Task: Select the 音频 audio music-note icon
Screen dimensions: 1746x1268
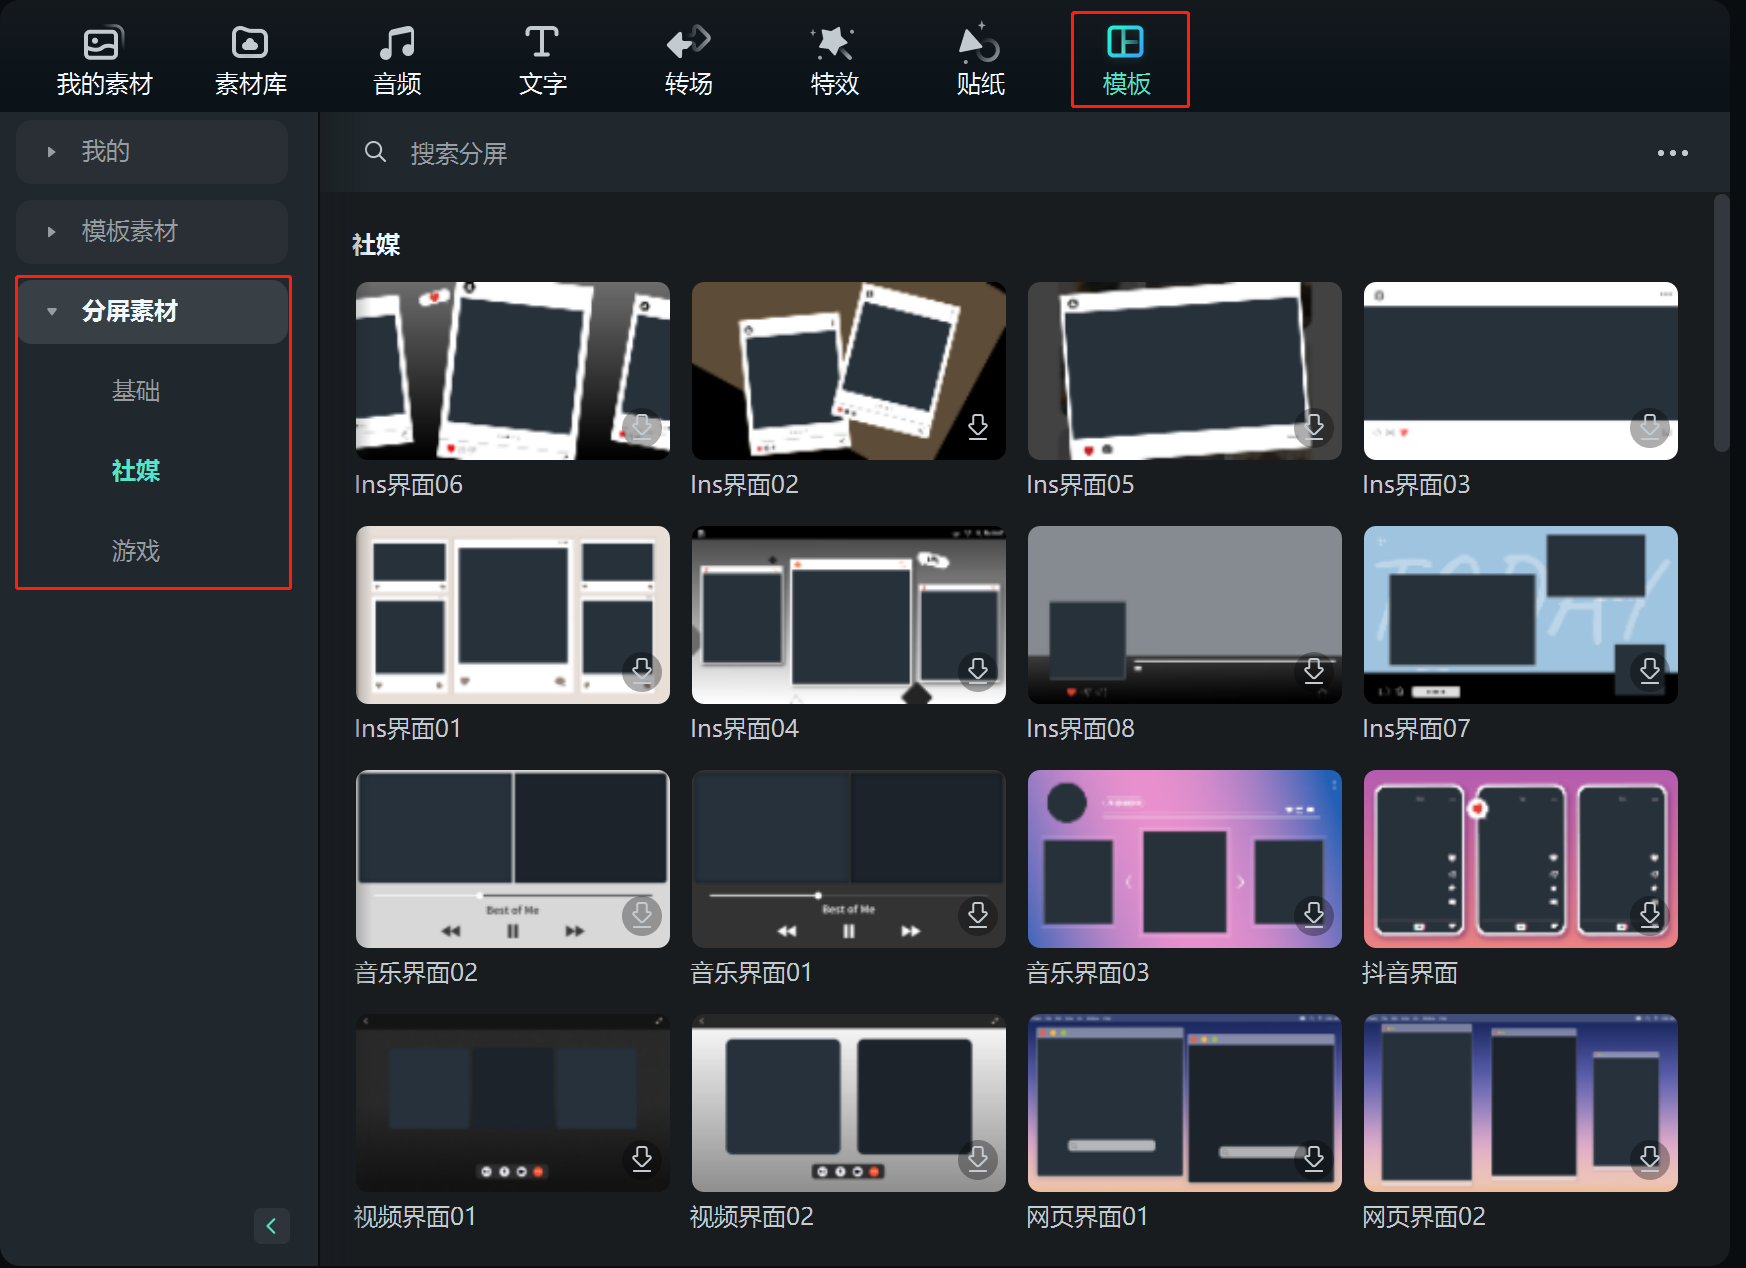Action: pos(397,44)
